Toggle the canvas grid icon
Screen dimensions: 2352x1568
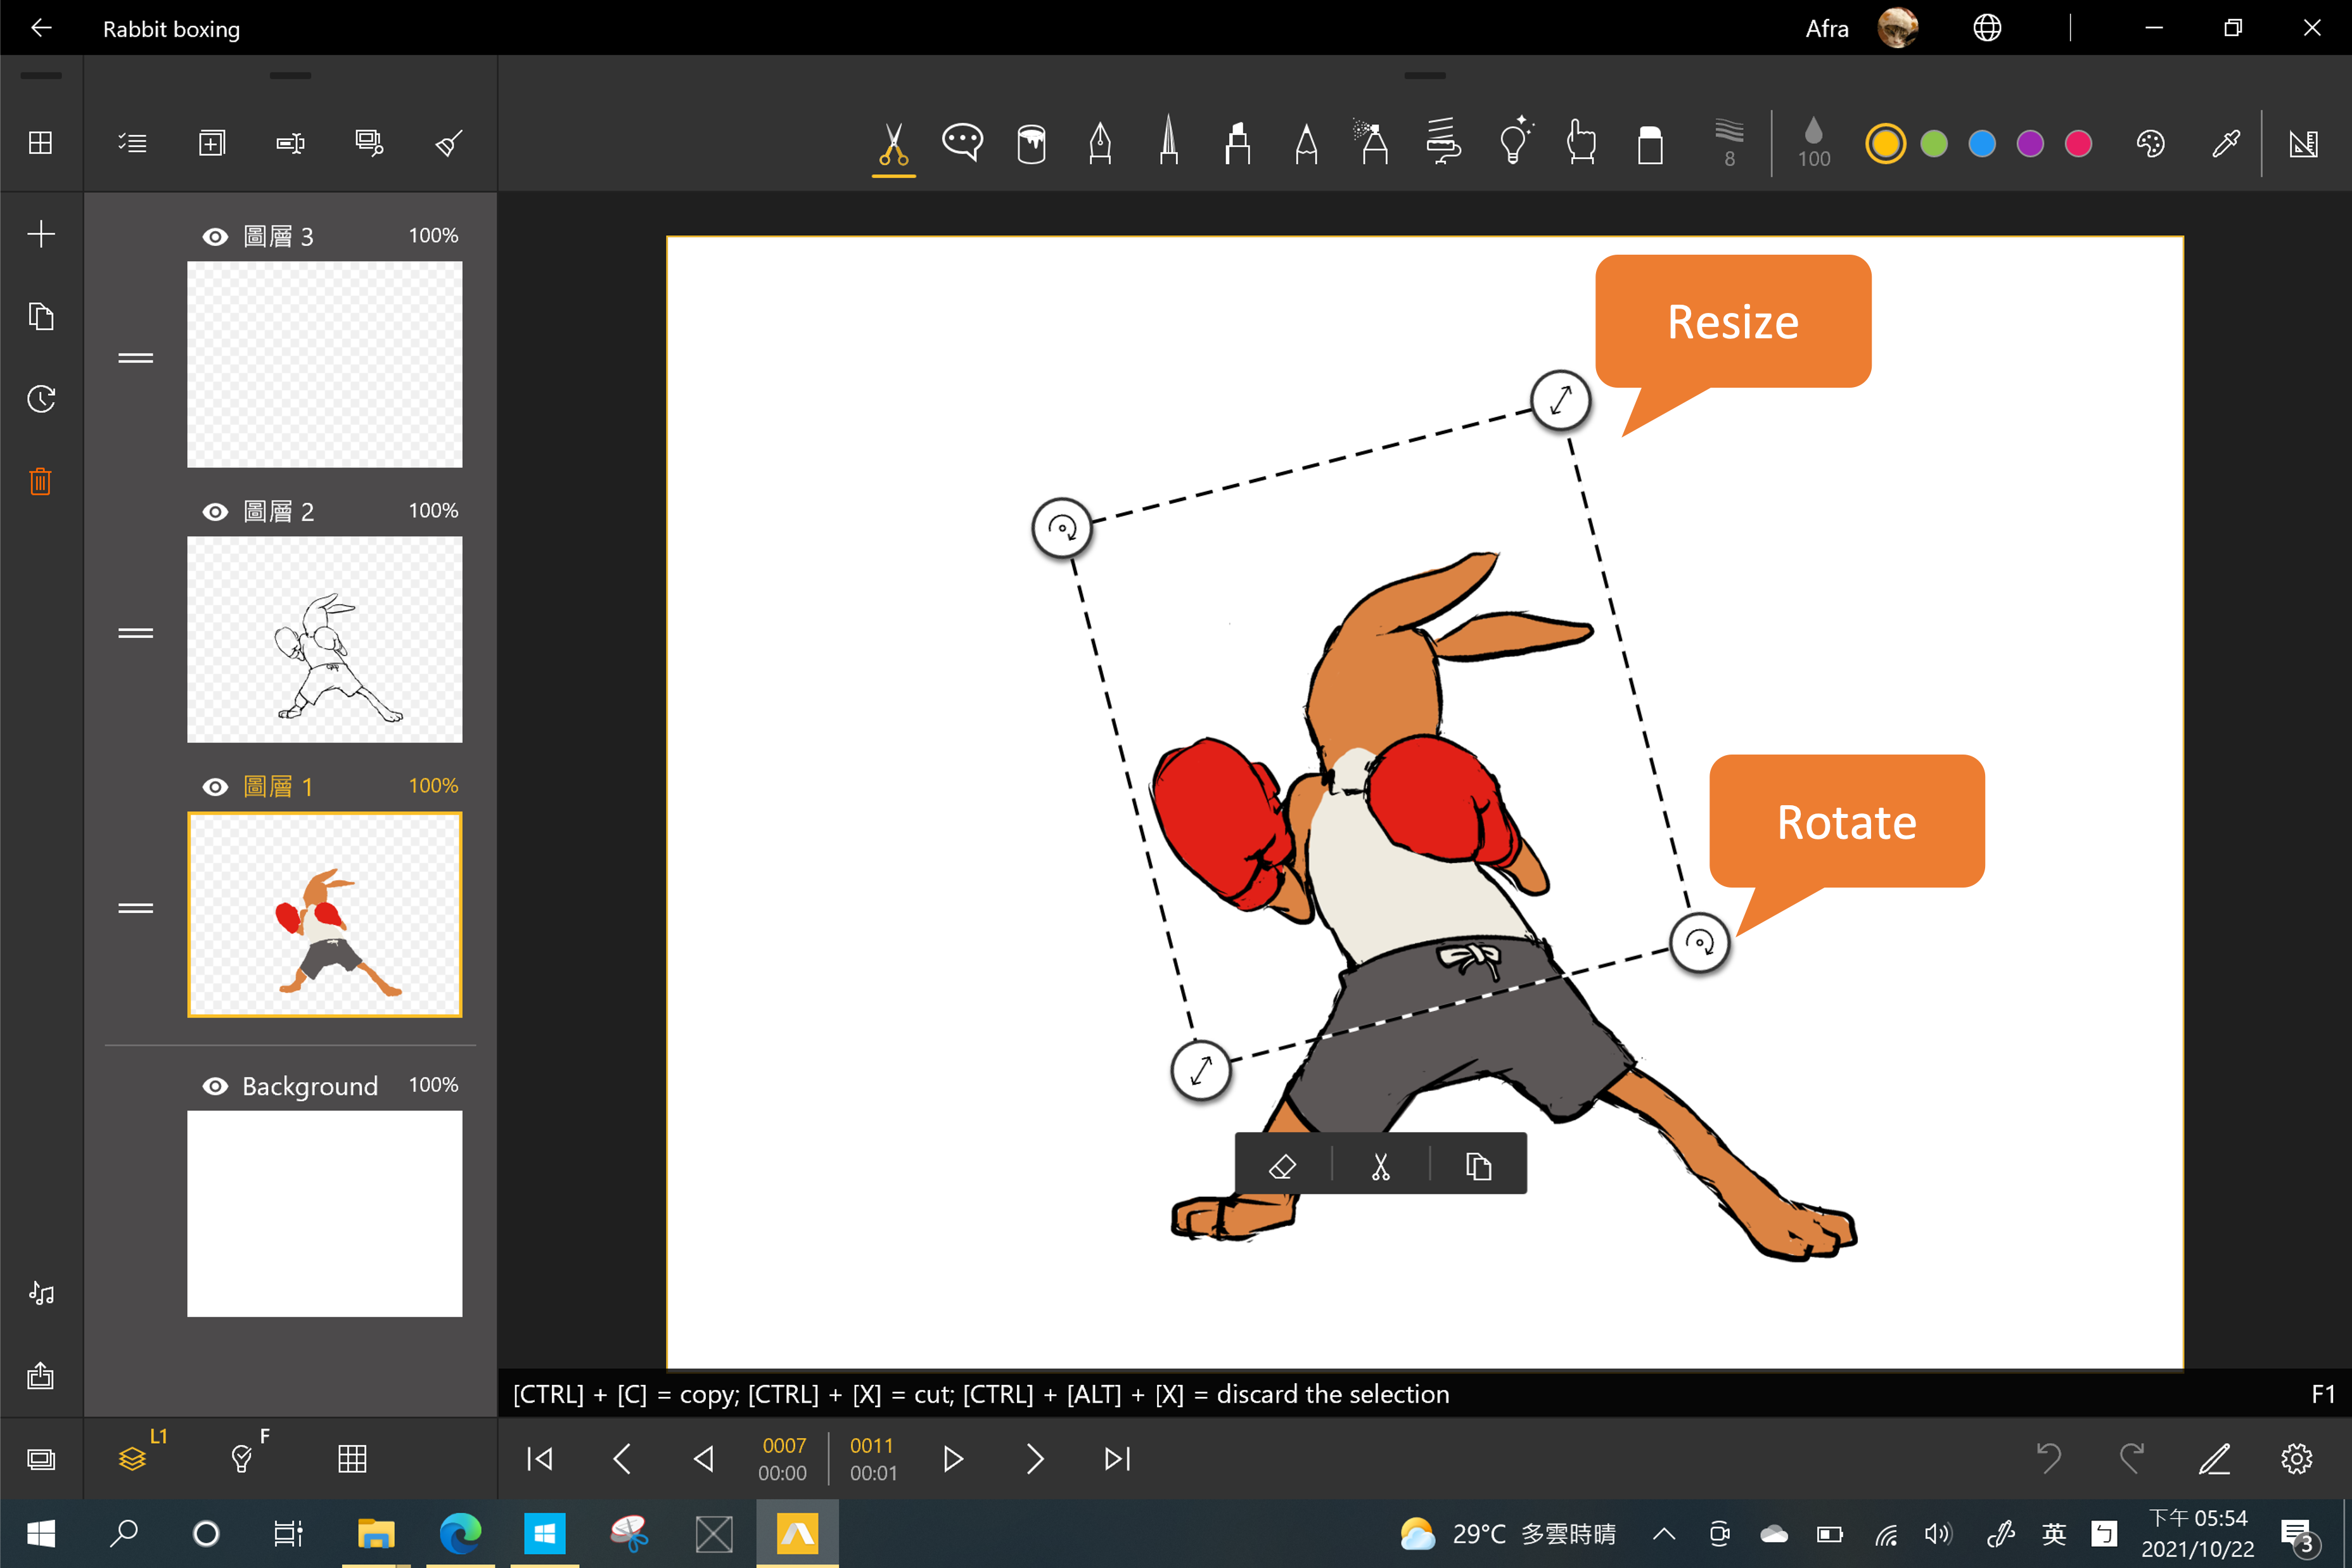[x=352, y=1459]
